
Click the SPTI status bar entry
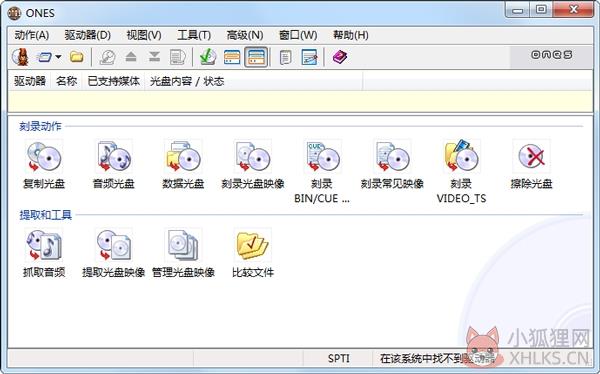pos(339,358)
